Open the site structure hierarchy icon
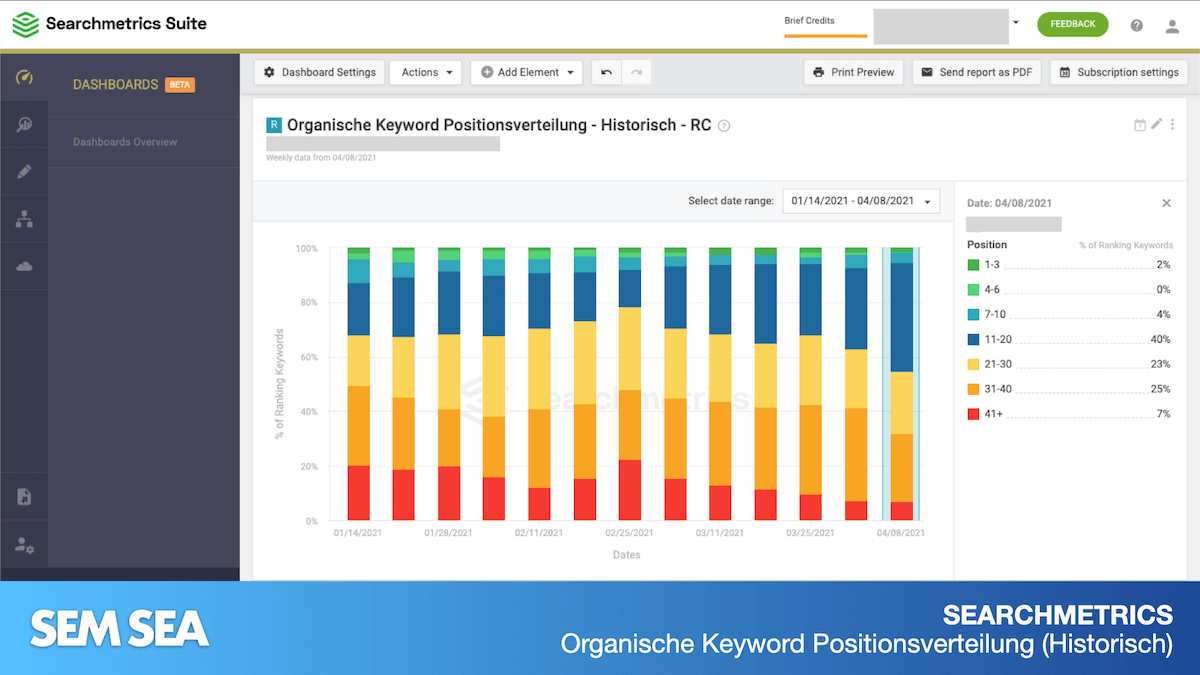 [x=25, y=219]
